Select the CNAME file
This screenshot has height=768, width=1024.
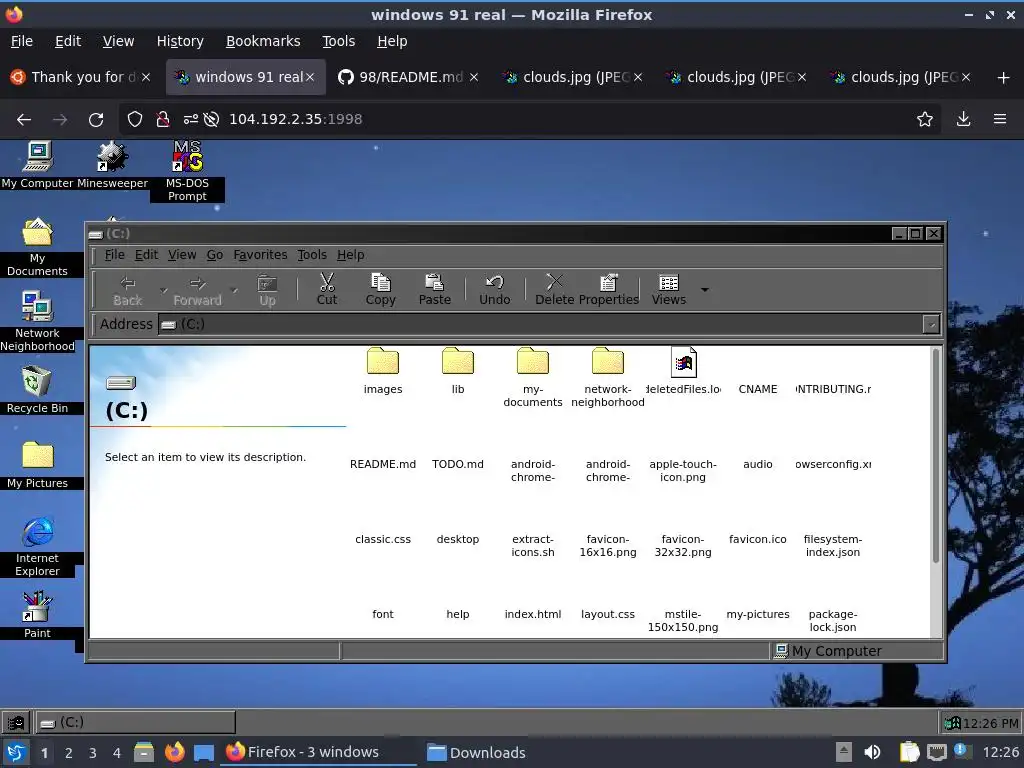[x=758, y=389]
